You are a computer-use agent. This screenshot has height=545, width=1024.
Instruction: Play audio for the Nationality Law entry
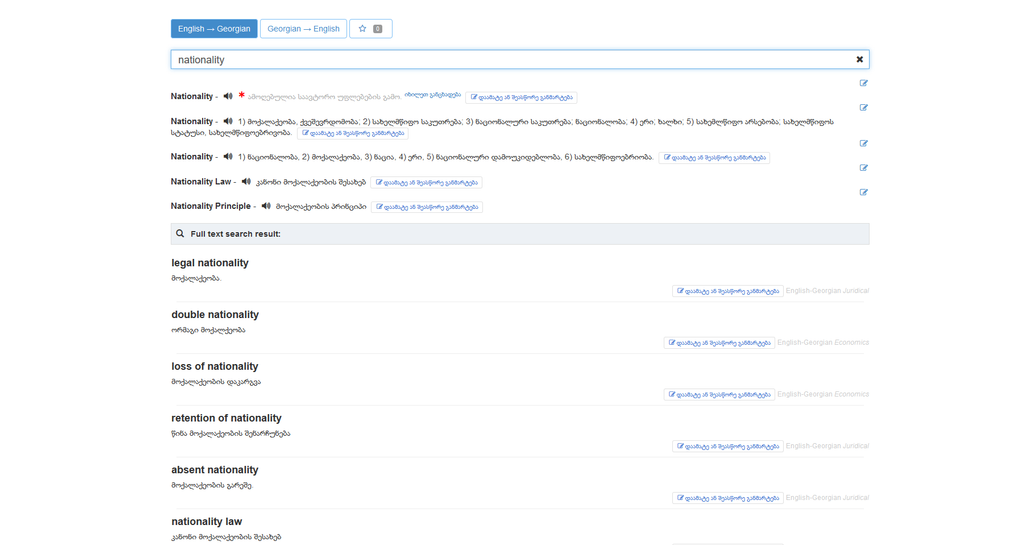point(246,182)
